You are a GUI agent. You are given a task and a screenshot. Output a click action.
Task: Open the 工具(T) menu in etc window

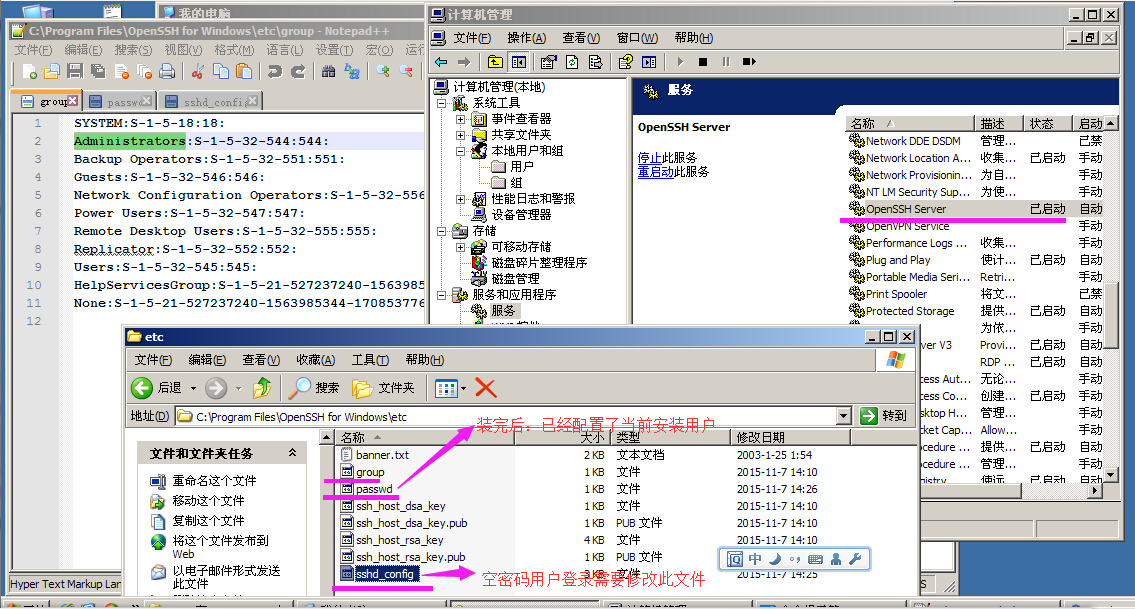(371, 360)
